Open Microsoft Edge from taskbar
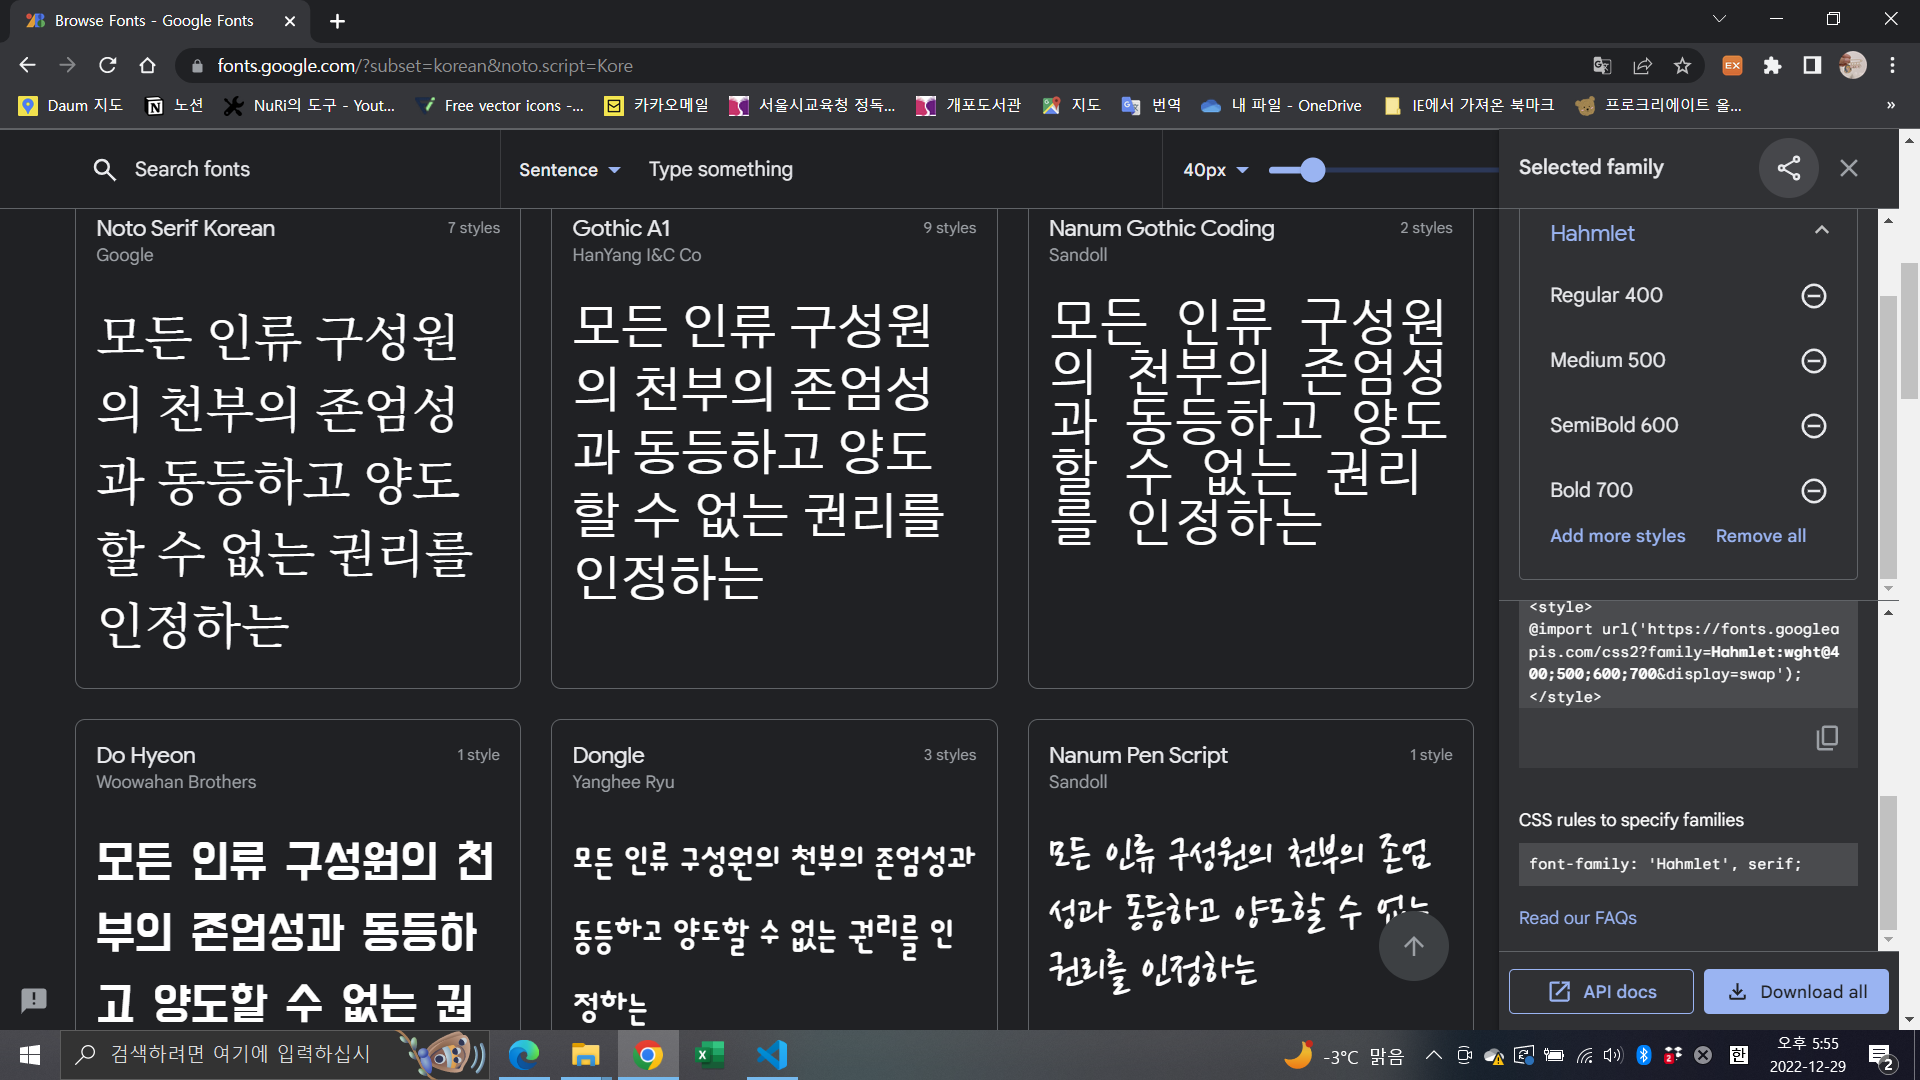1920x1080 pixels. pyautogui.click(x=524, y=1055)
